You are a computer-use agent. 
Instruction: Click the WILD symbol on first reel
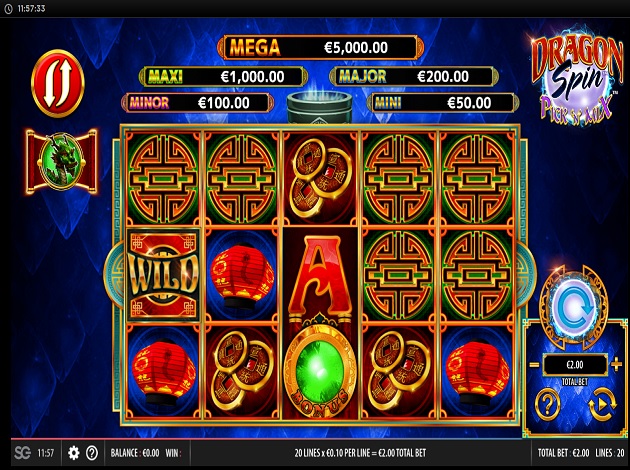click(163, 275)
